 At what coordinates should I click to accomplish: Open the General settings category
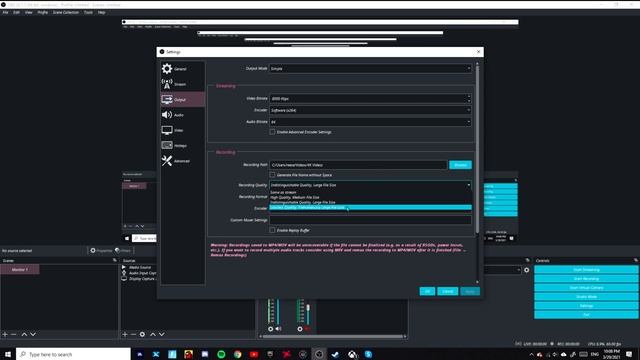pos(182,69)
